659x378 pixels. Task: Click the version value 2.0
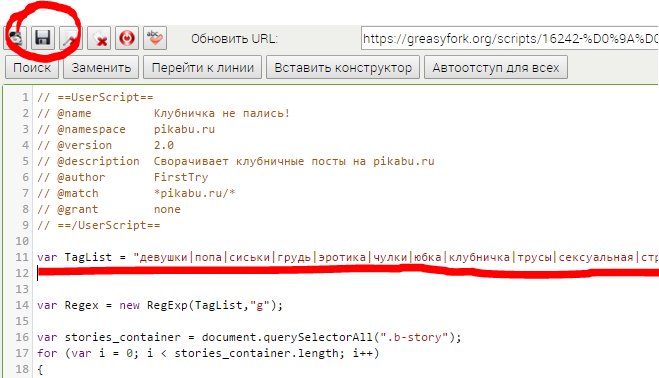pyautogui.click(x=163, y=145)
